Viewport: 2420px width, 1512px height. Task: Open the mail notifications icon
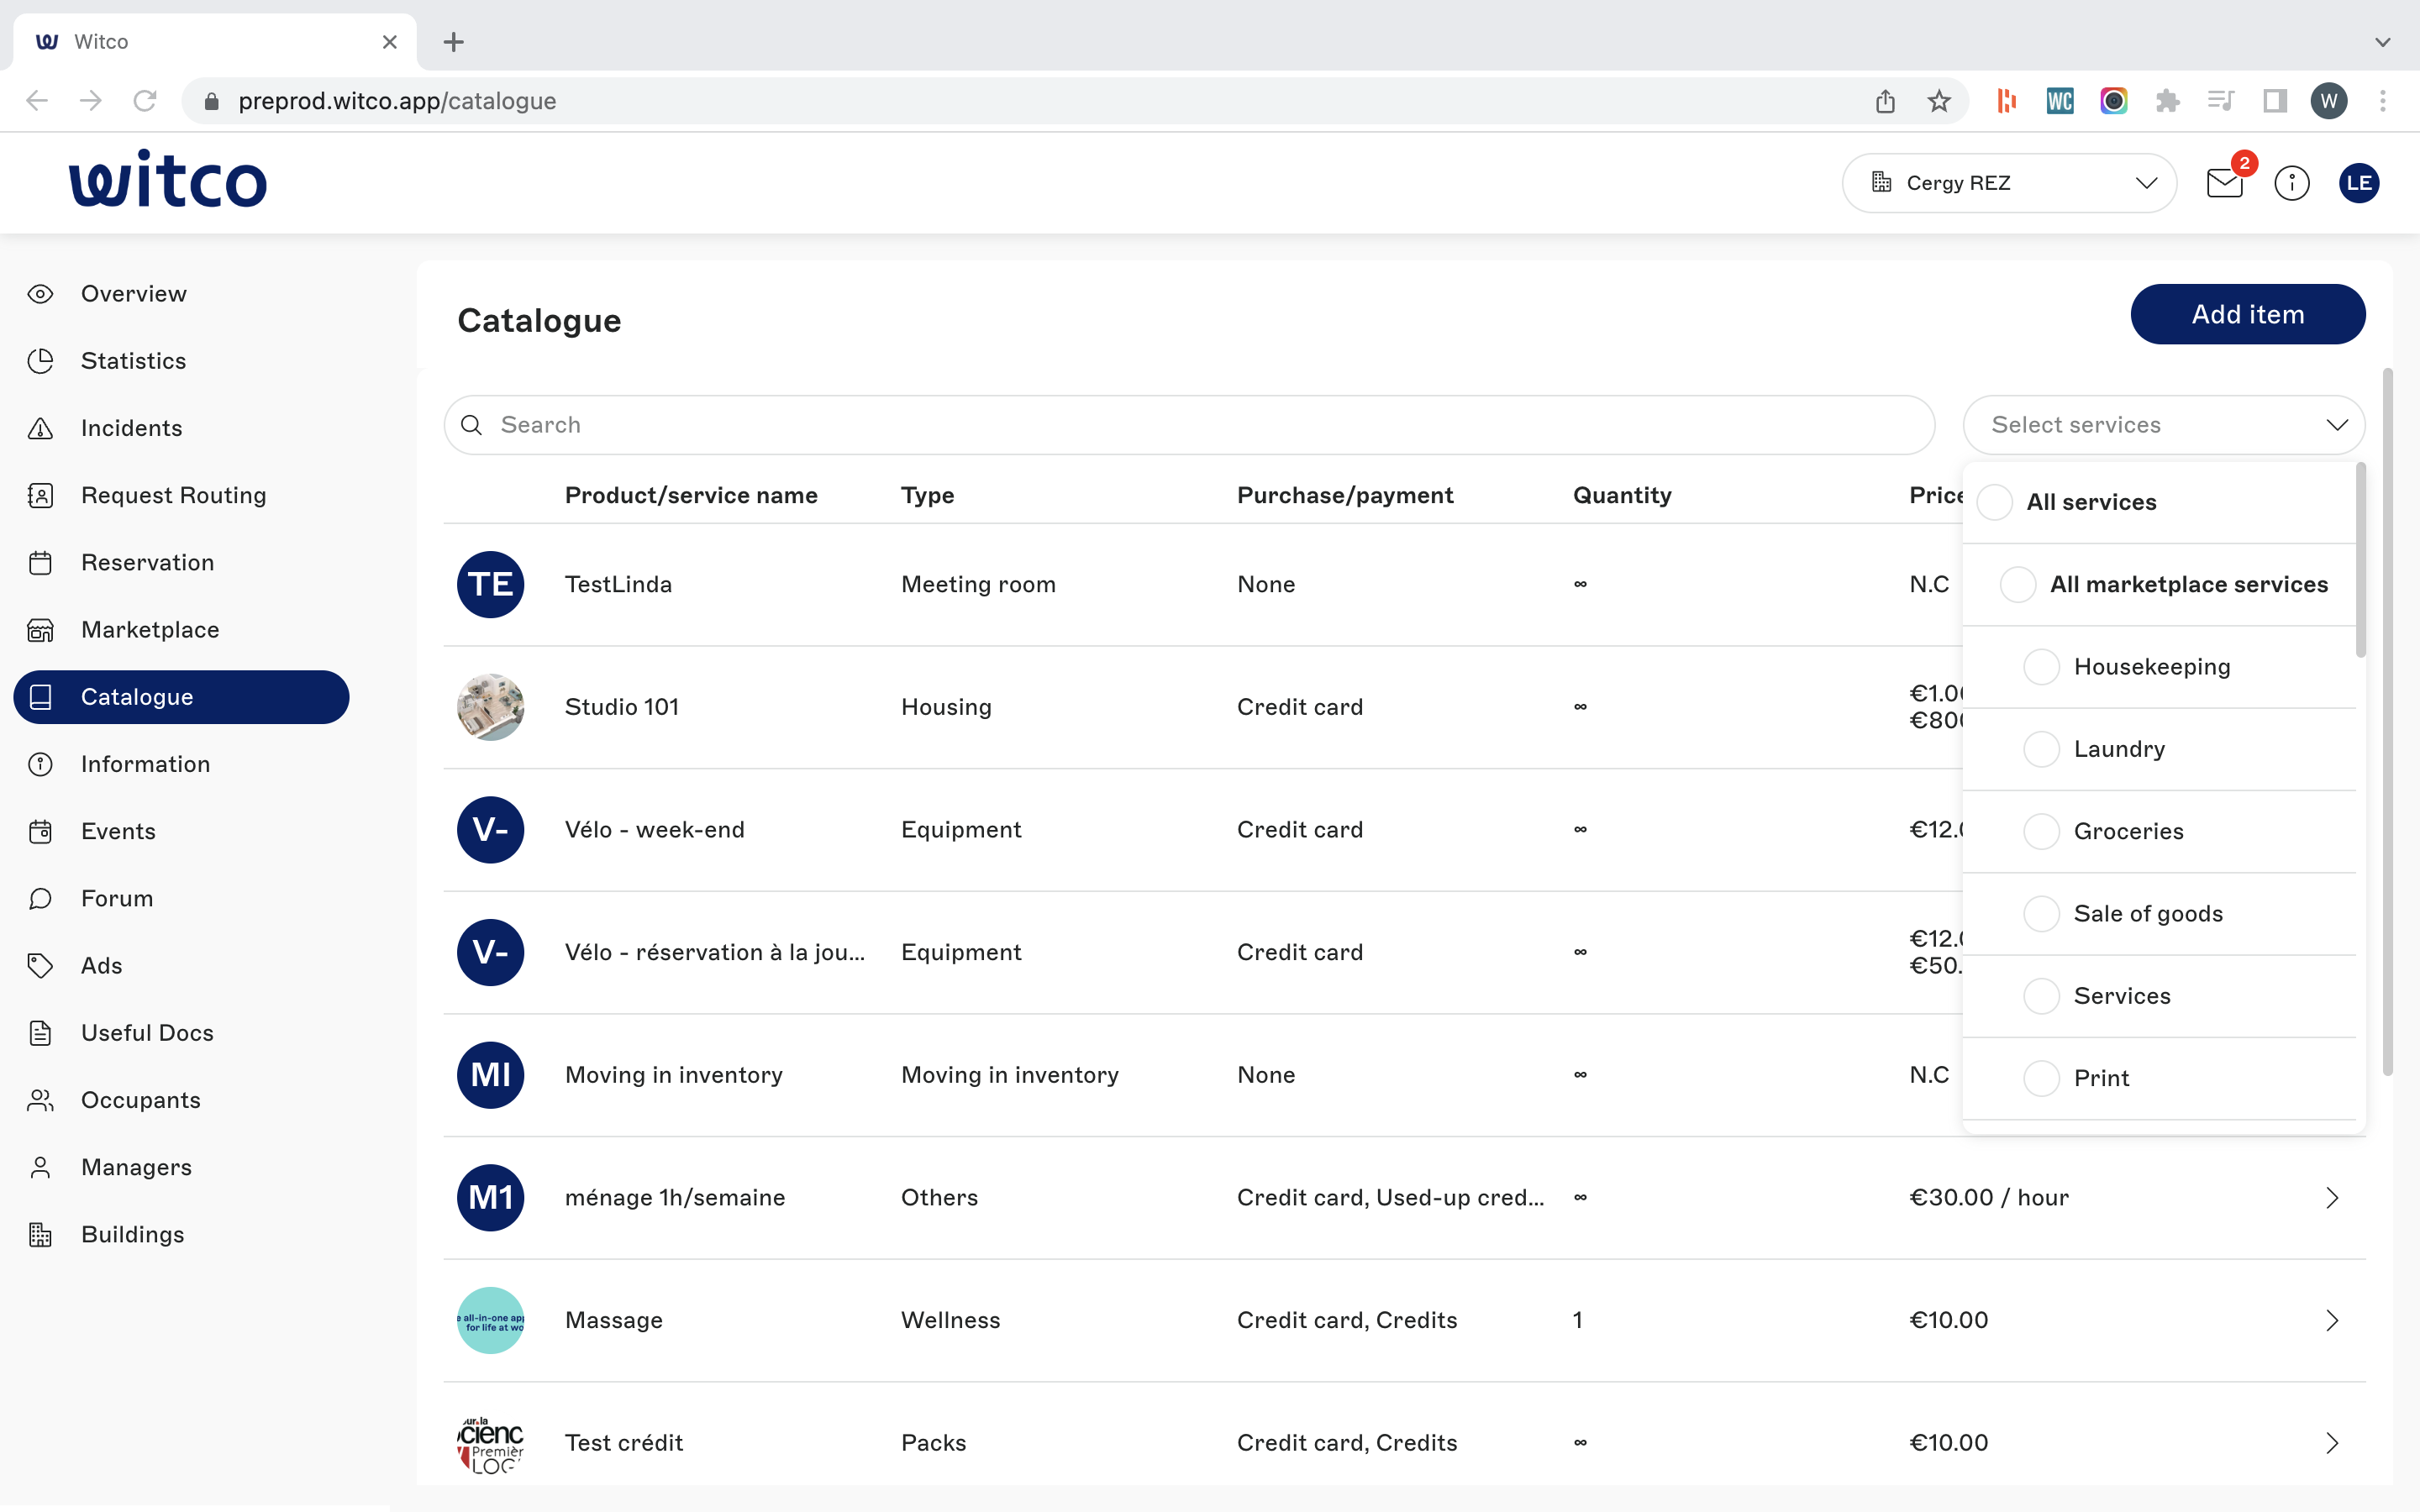pyautogui.click(x=2224, y=183)
